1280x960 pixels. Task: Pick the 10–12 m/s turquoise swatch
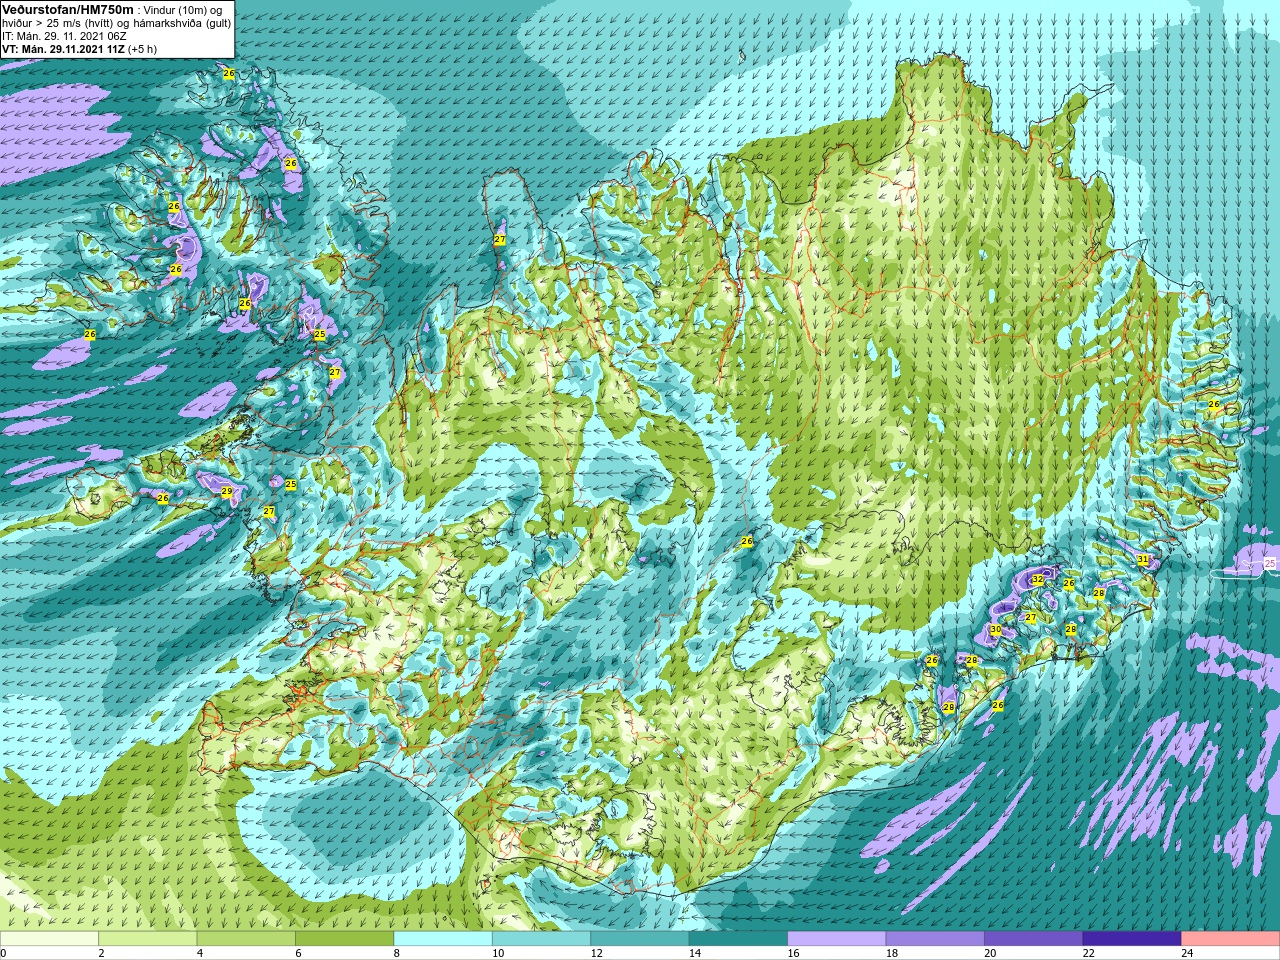pos(541,939)
